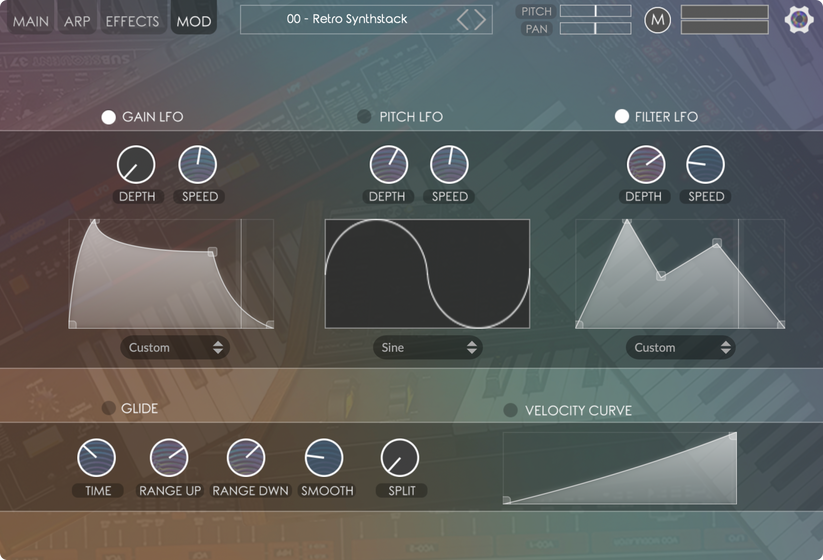Click the Pitch slider bar
The image size is (823, 560).
pyautogui.click(x=595, y=11)
